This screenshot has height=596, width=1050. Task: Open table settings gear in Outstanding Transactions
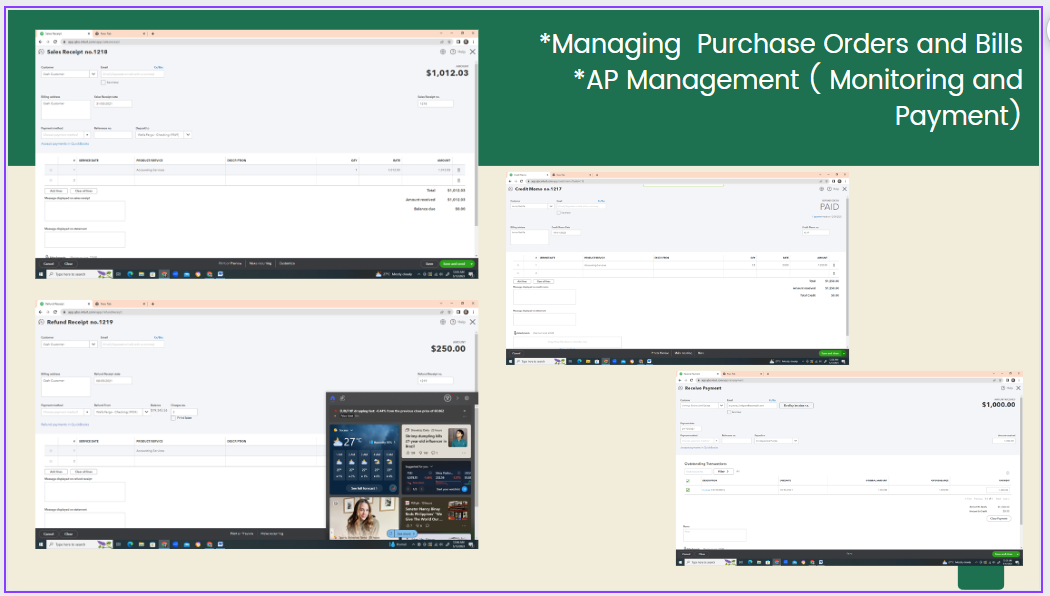click(x=1008, y=473)
